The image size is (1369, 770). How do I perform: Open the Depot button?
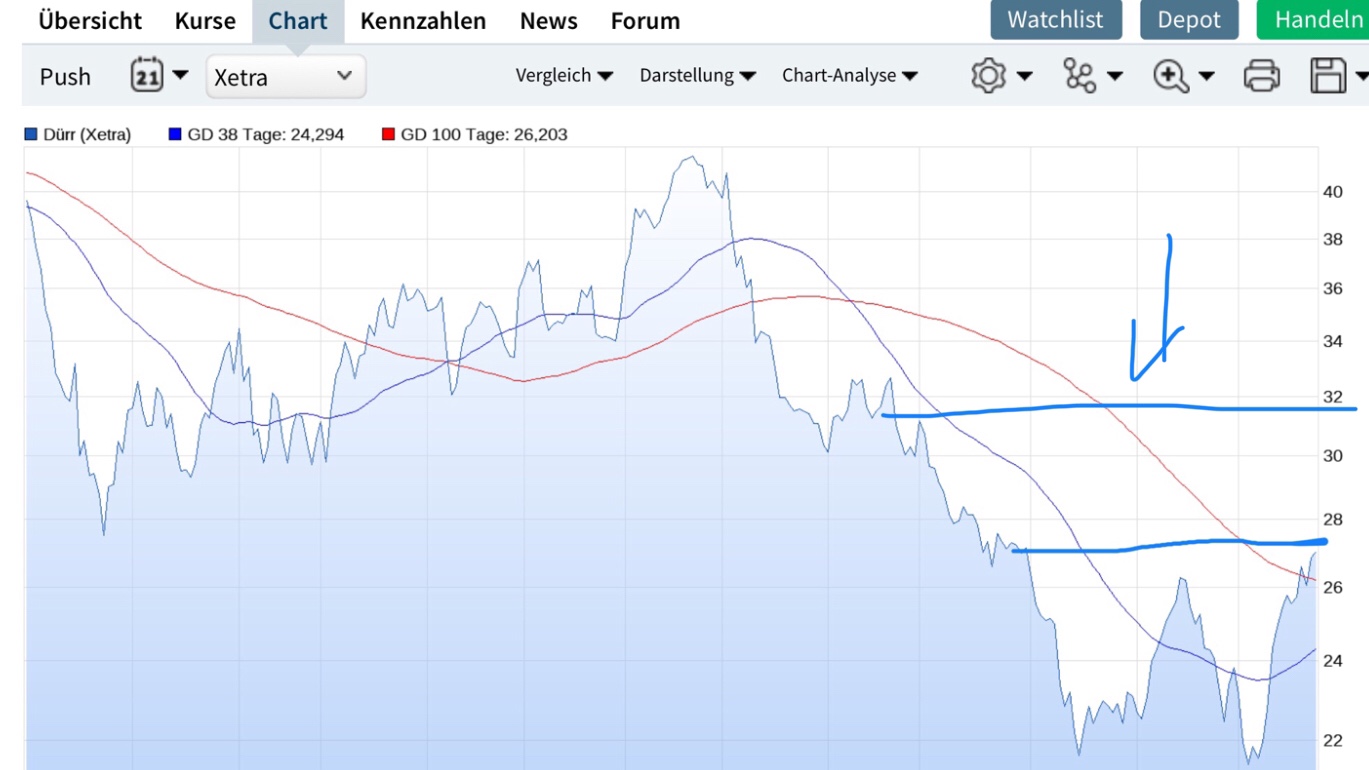click(1189, 20)
